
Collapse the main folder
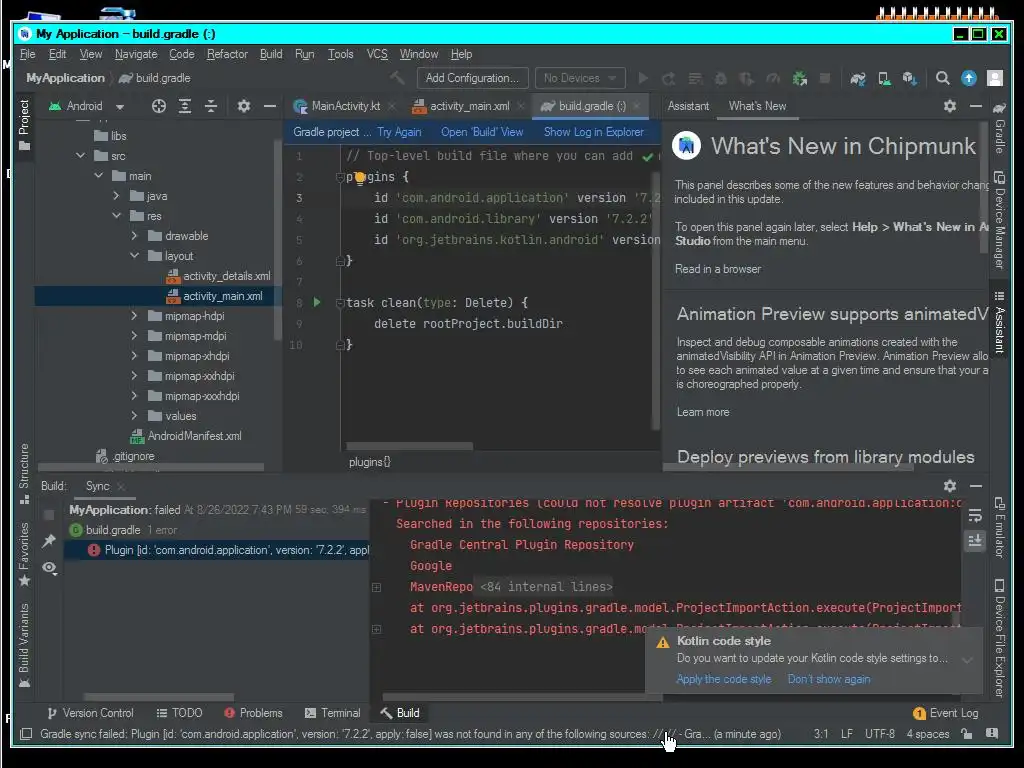tap(99, 176)
